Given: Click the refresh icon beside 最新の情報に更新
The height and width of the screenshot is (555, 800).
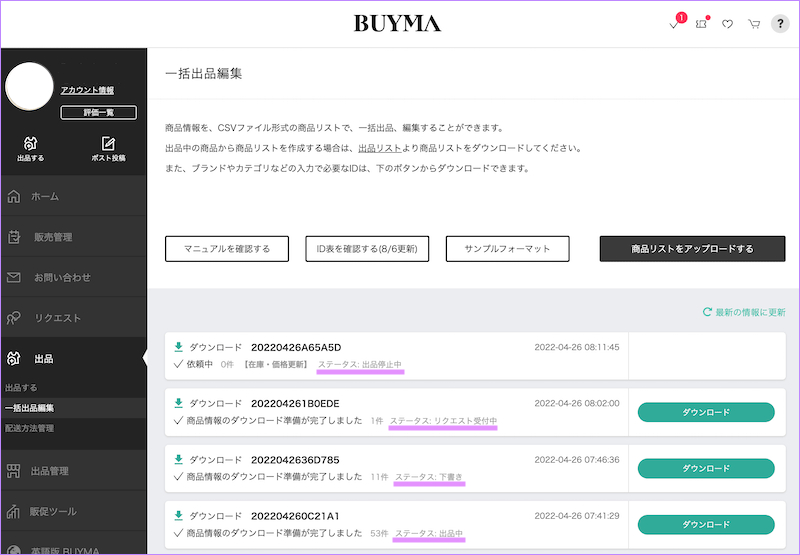Looking at the screenshot, I should 707,312.
